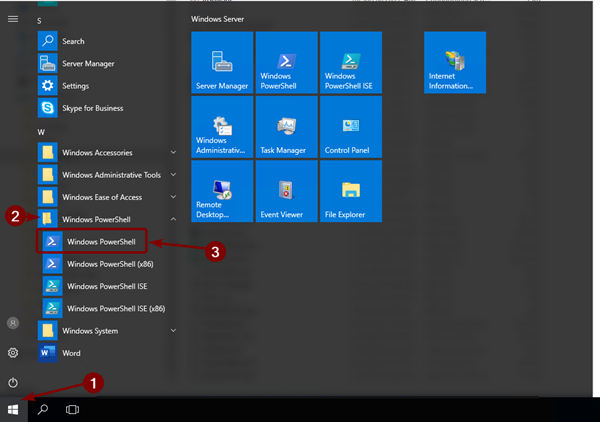This screenshot has height=422, width=600.
Task: Click the hamburger menu at top left
Action: point(13,19)
